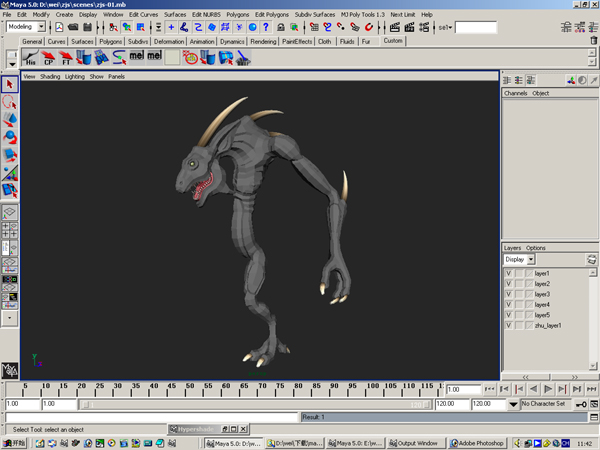Screen dimensions: 600x450
Task: Toggle visibility of layer4
Action: pyautogui.click(x=509, y=305)
